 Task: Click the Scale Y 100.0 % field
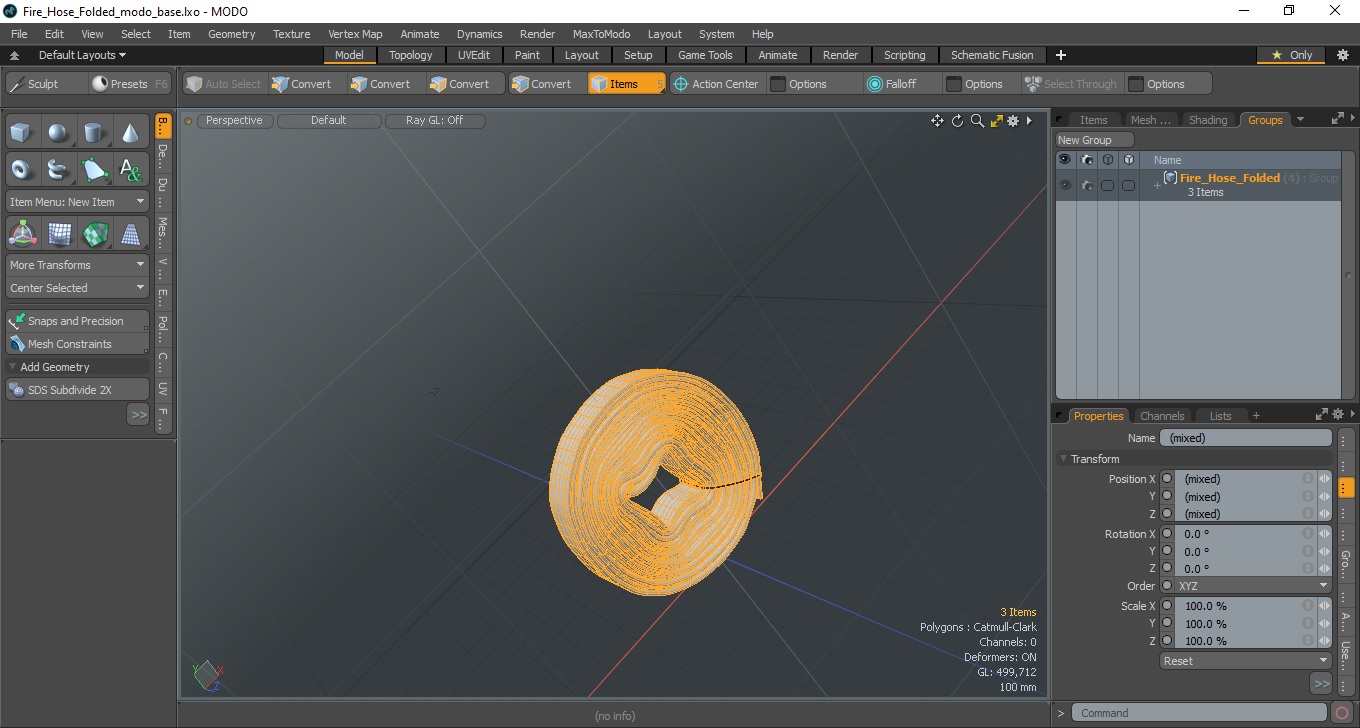(1245, 624)
